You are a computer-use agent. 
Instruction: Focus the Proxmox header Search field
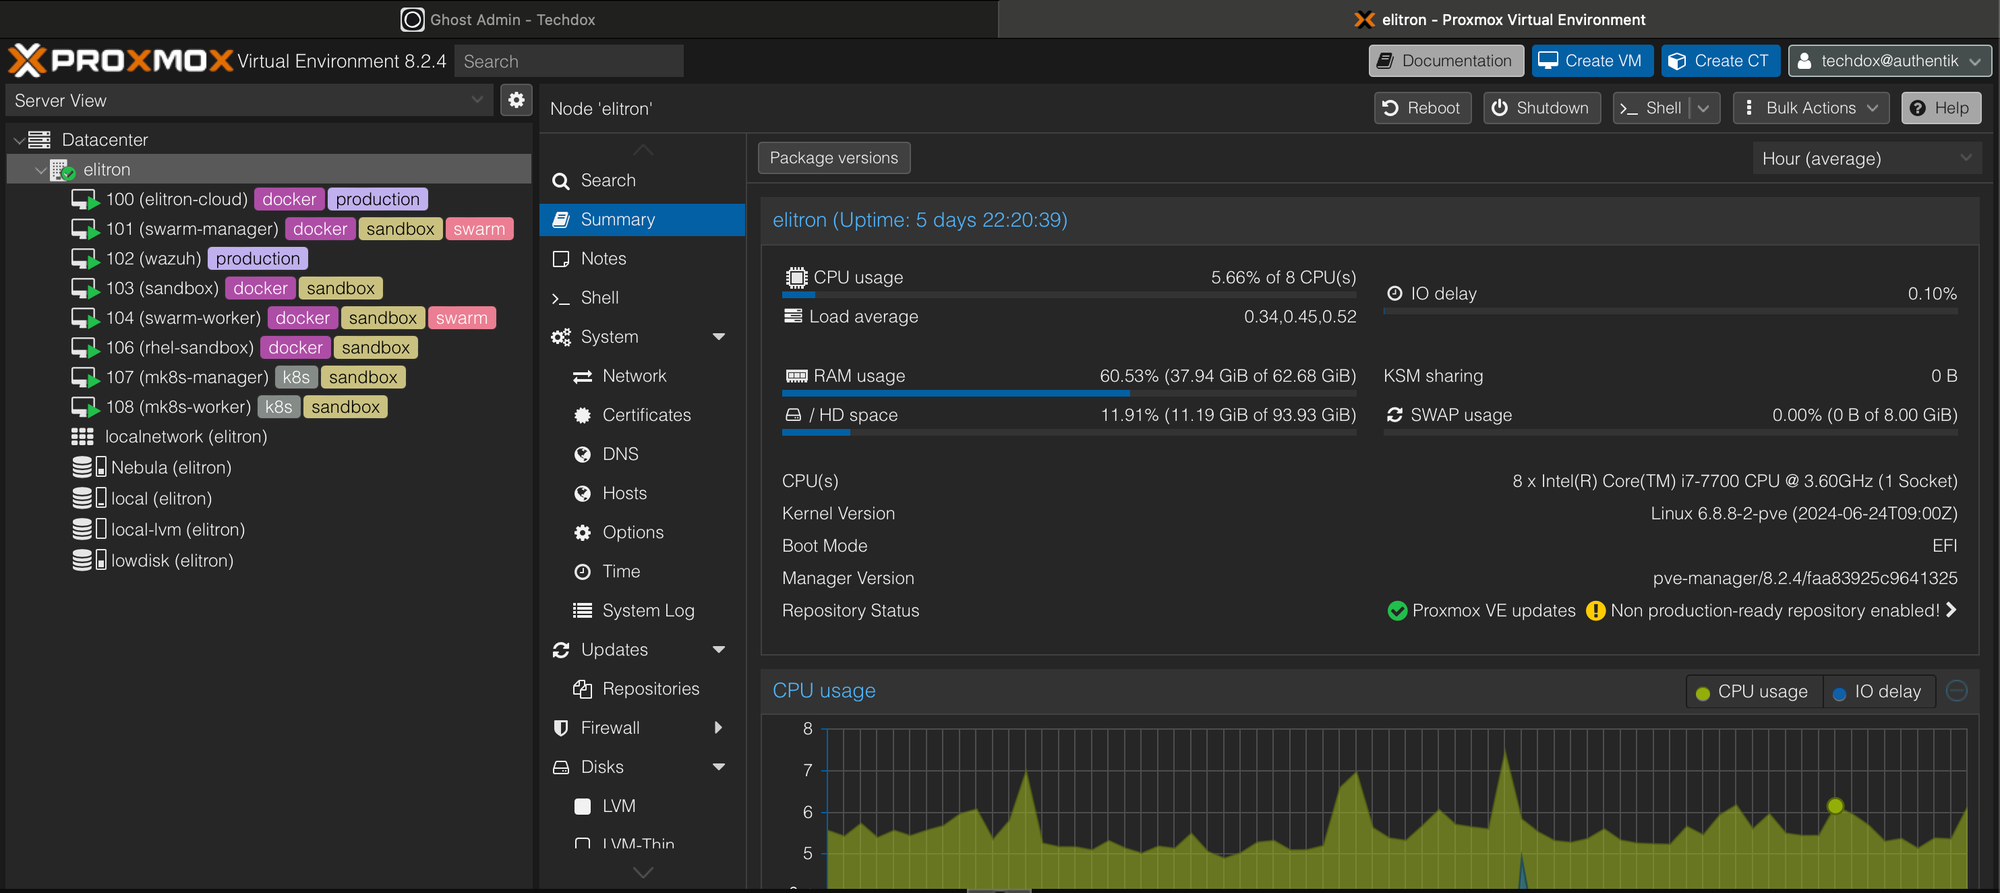click(569, 61)
